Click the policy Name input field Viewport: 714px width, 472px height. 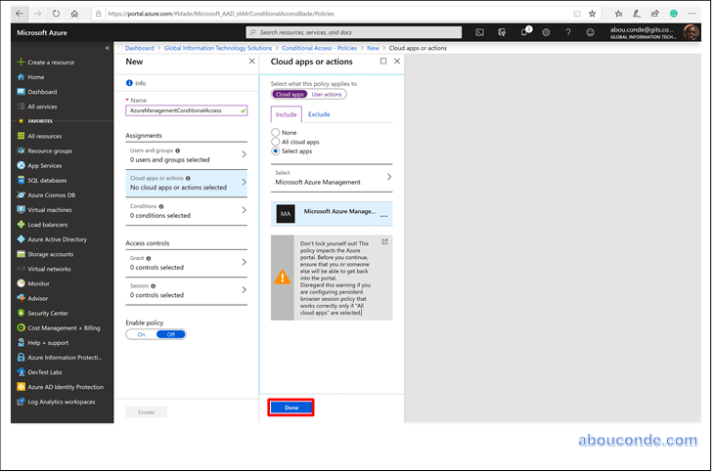click(x=183, y=110)
